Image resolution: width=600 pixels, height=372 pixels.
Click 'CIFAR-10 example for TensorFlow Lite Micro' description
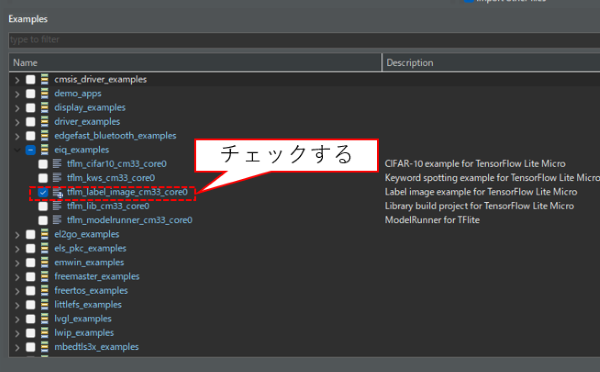pos(475,164)
